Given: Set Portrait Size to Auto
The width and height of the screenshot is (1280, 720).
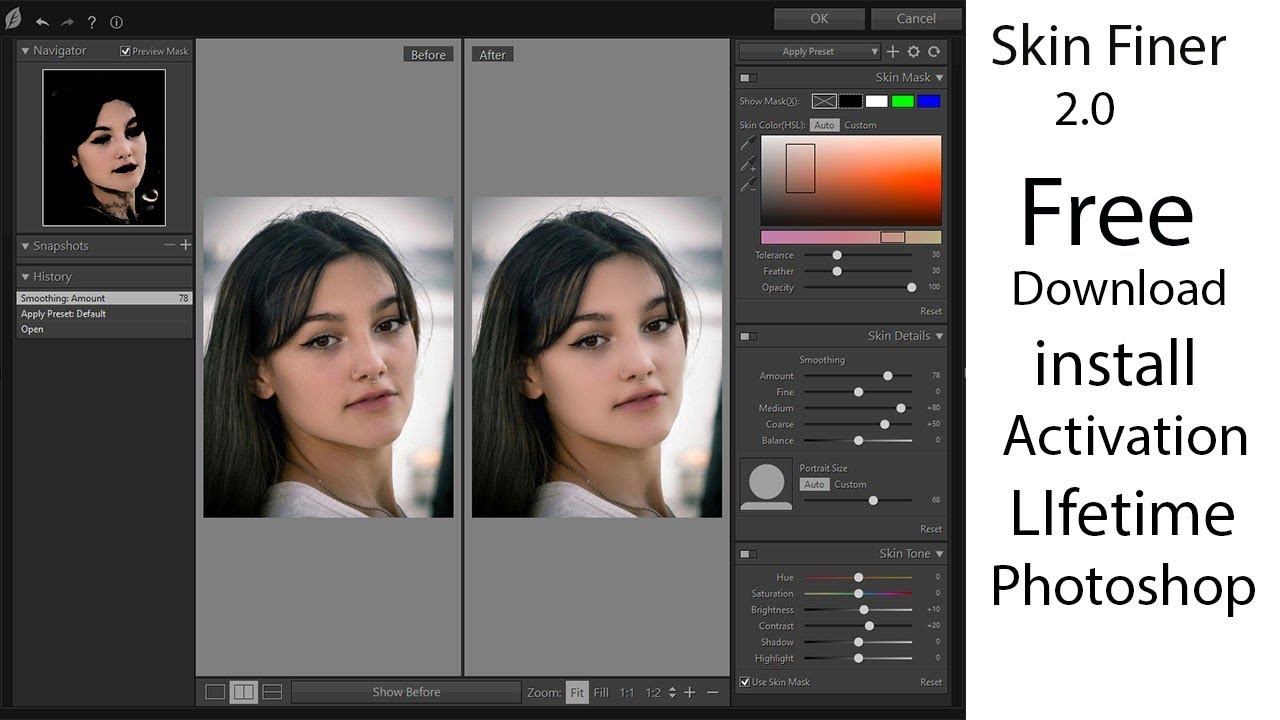Looking at the screenshot, I should [x=815, y=484].
